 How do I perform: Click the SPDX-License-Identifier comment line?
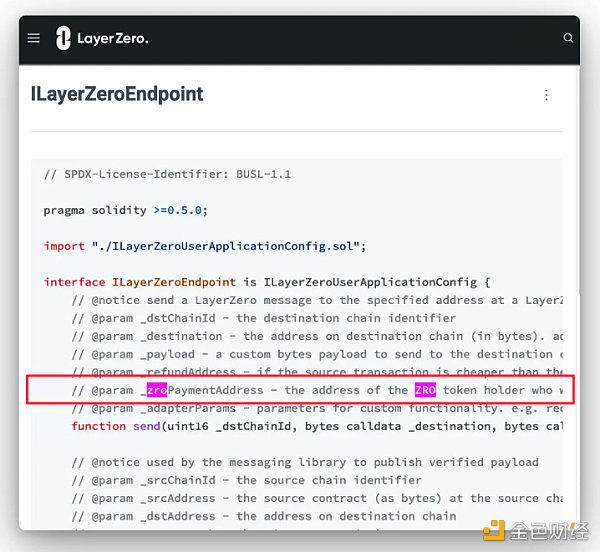(x=167, y=174)
